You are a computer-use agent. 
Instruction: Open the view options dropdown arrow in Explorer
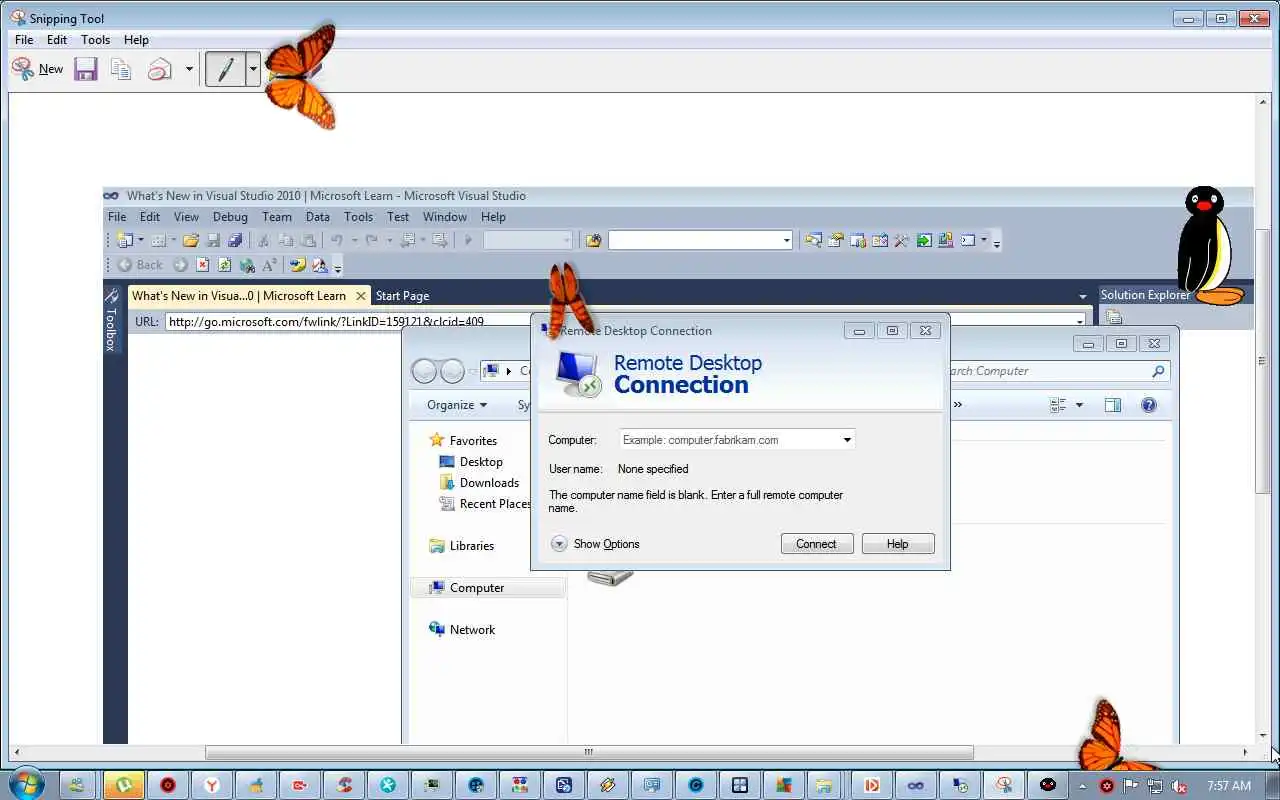1079,405
